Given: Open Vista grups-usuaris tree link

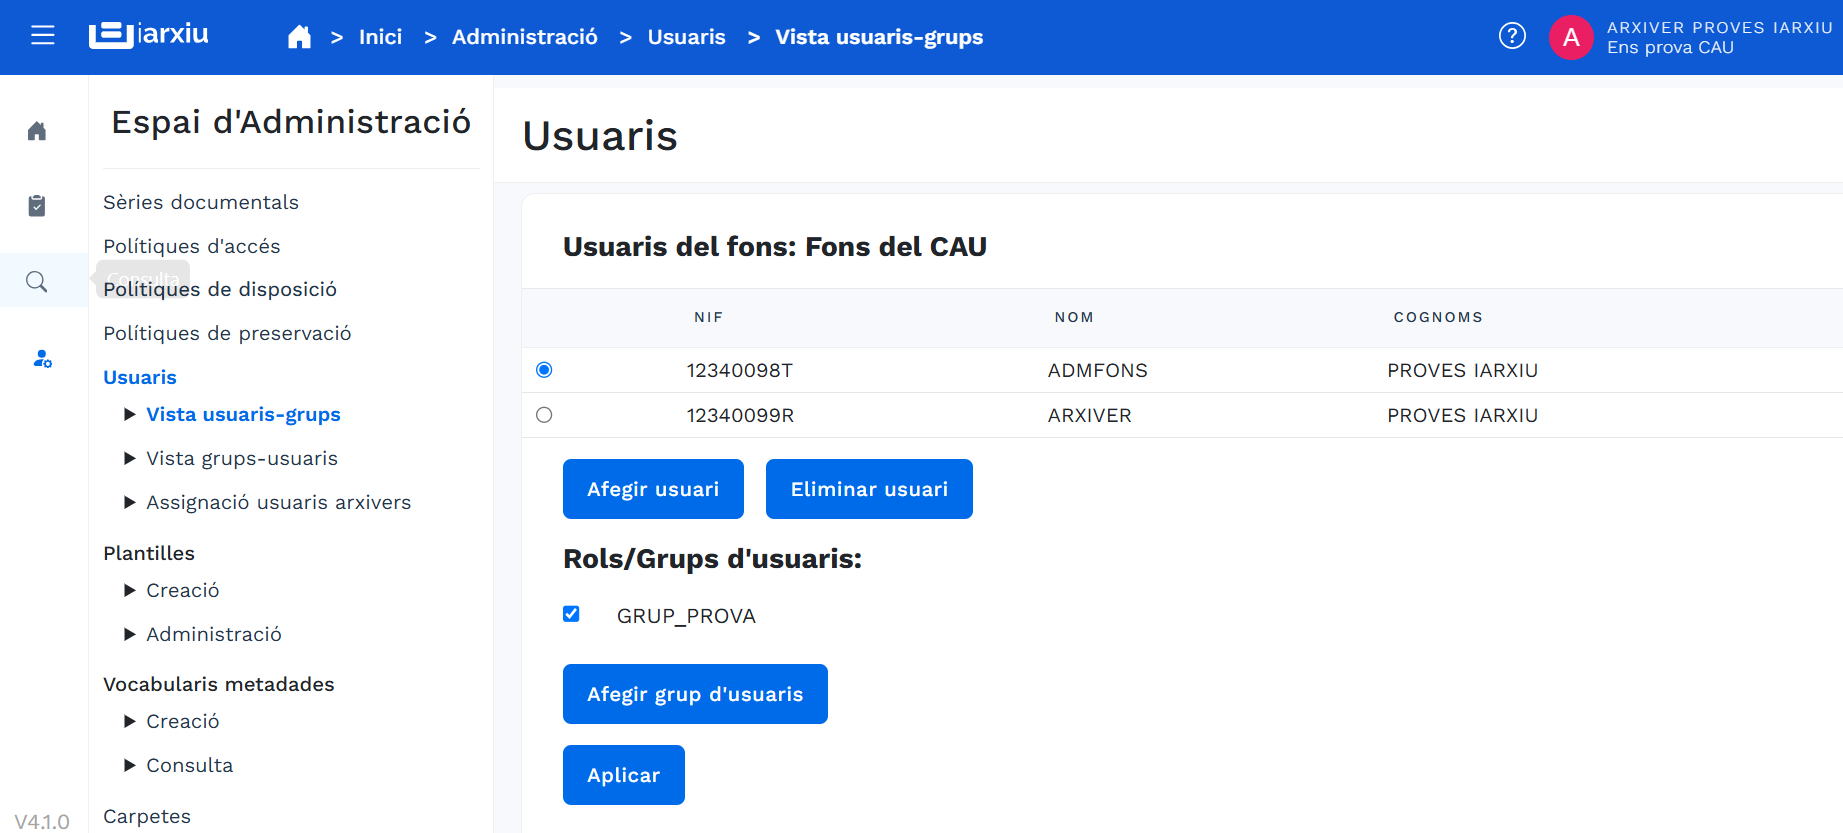Looking at the screenshot, I should (x=242, y=458).
